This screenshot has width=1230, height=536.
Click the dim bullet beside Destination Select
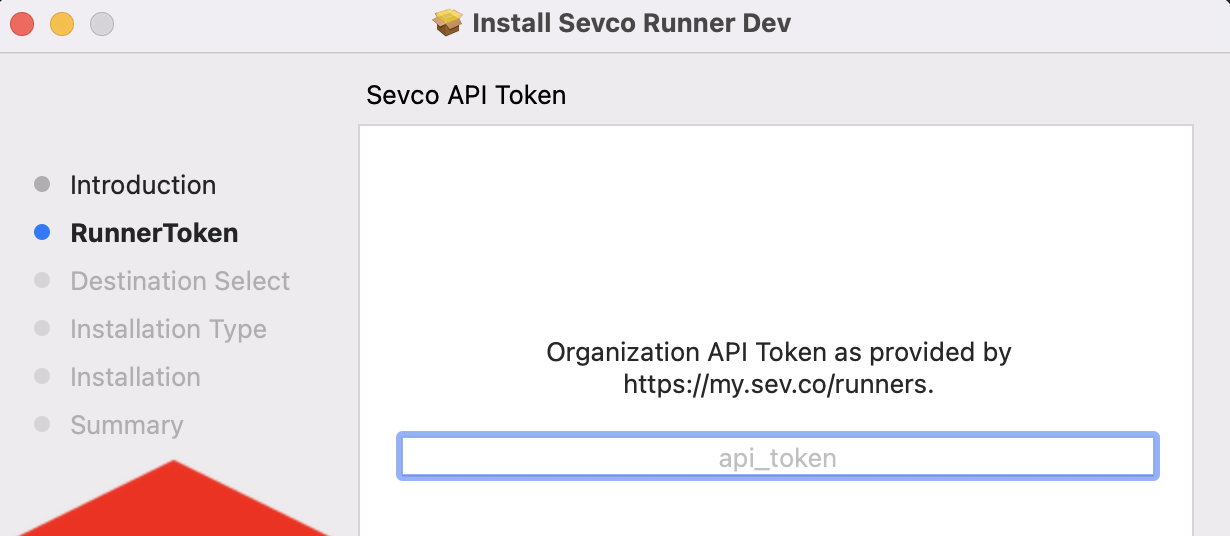click(x=42, y=280)
